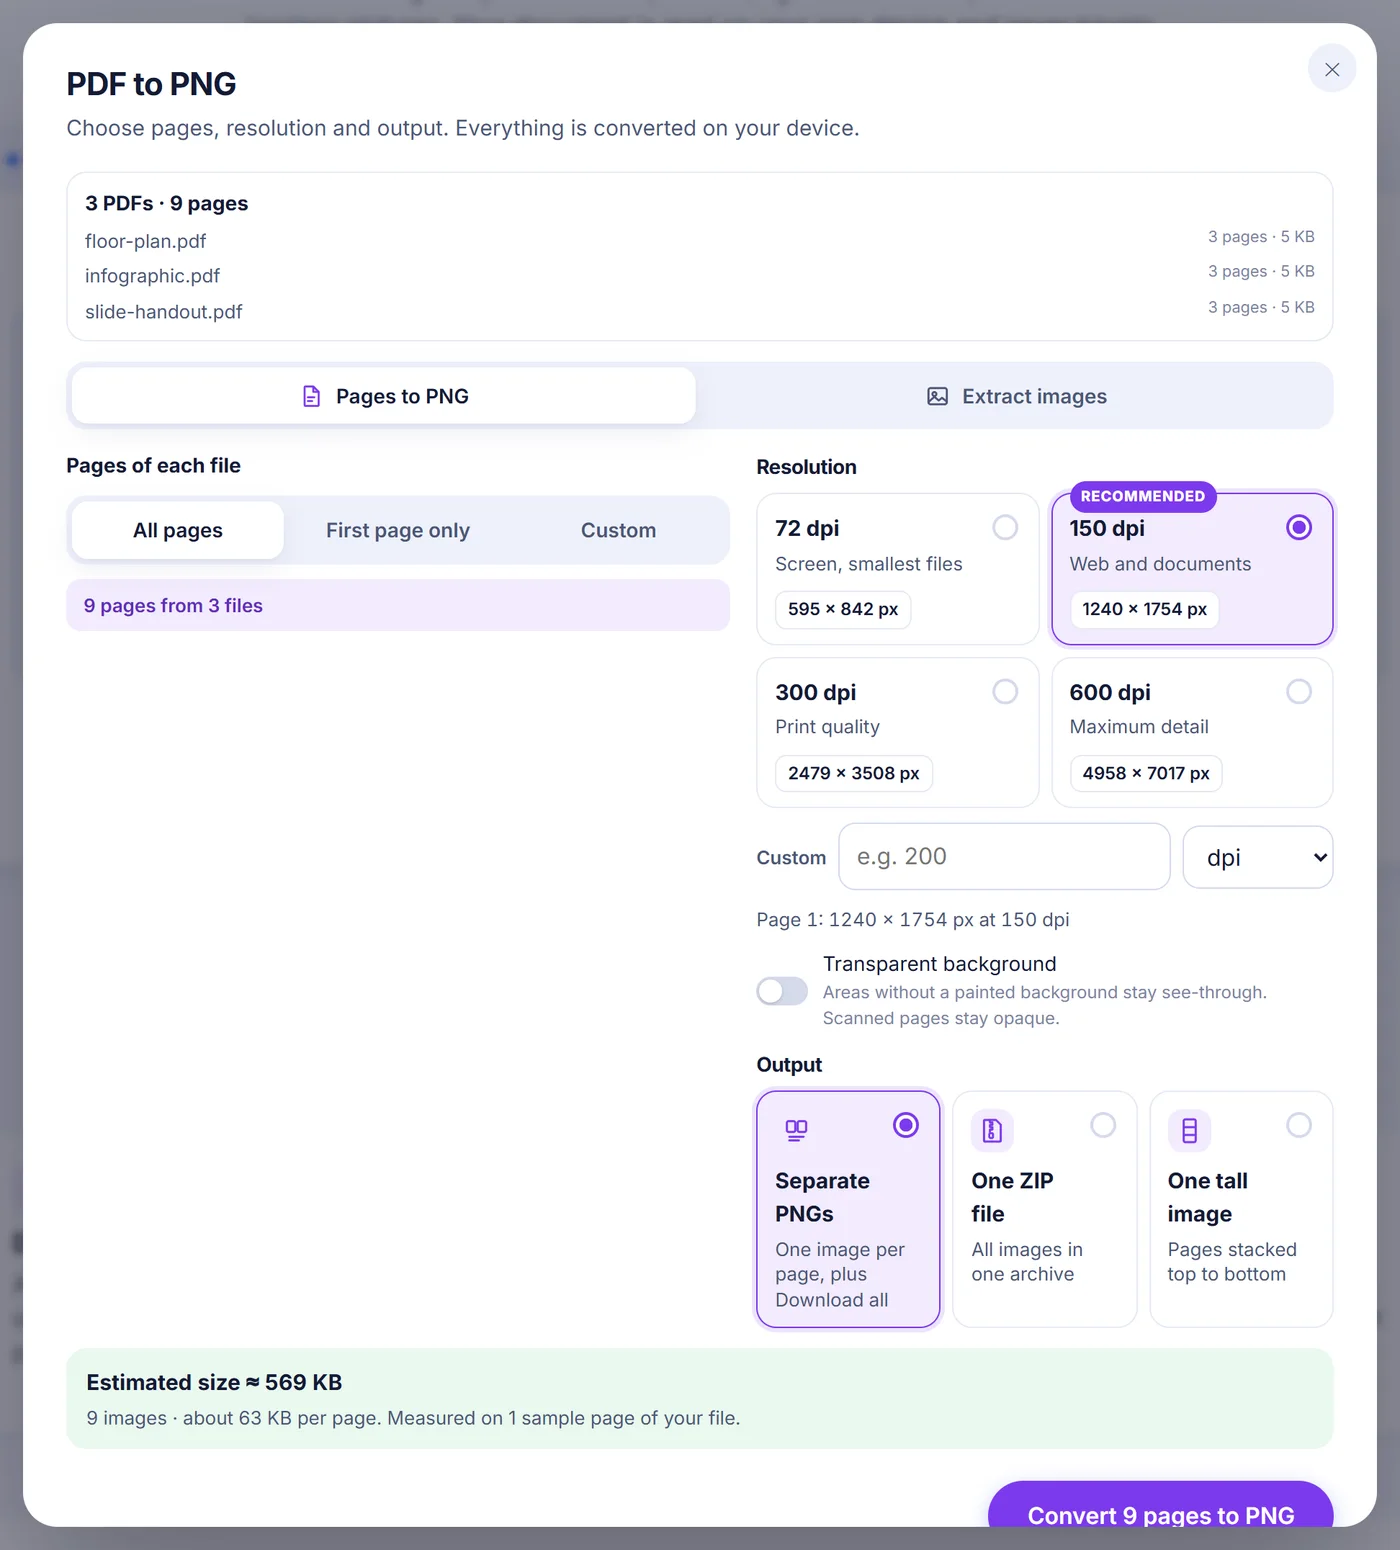
Task: Open the dpi unit dropdown
Action: point(1257,857)
